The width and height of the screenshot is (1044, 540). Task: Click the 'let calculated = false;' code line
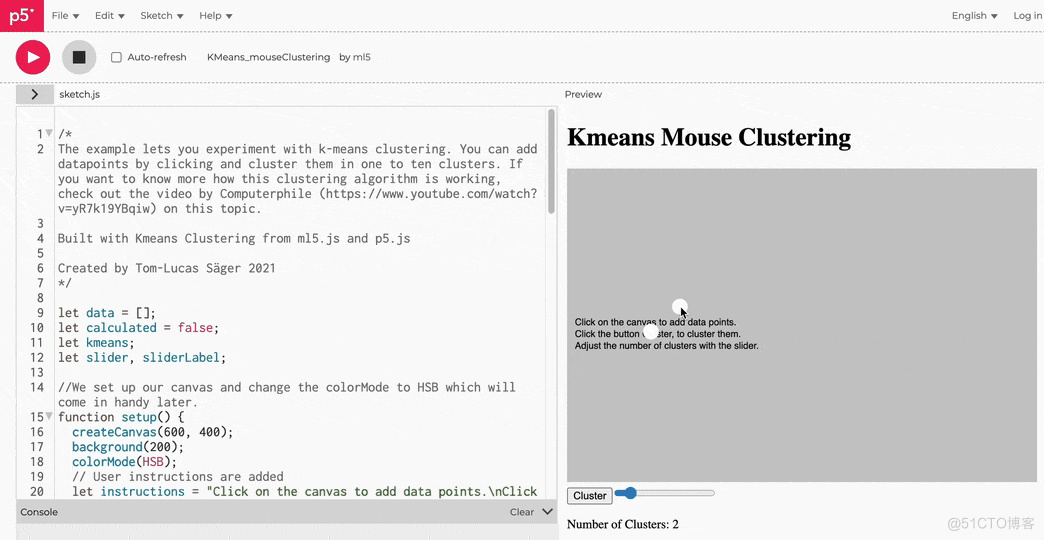(138, 328)
